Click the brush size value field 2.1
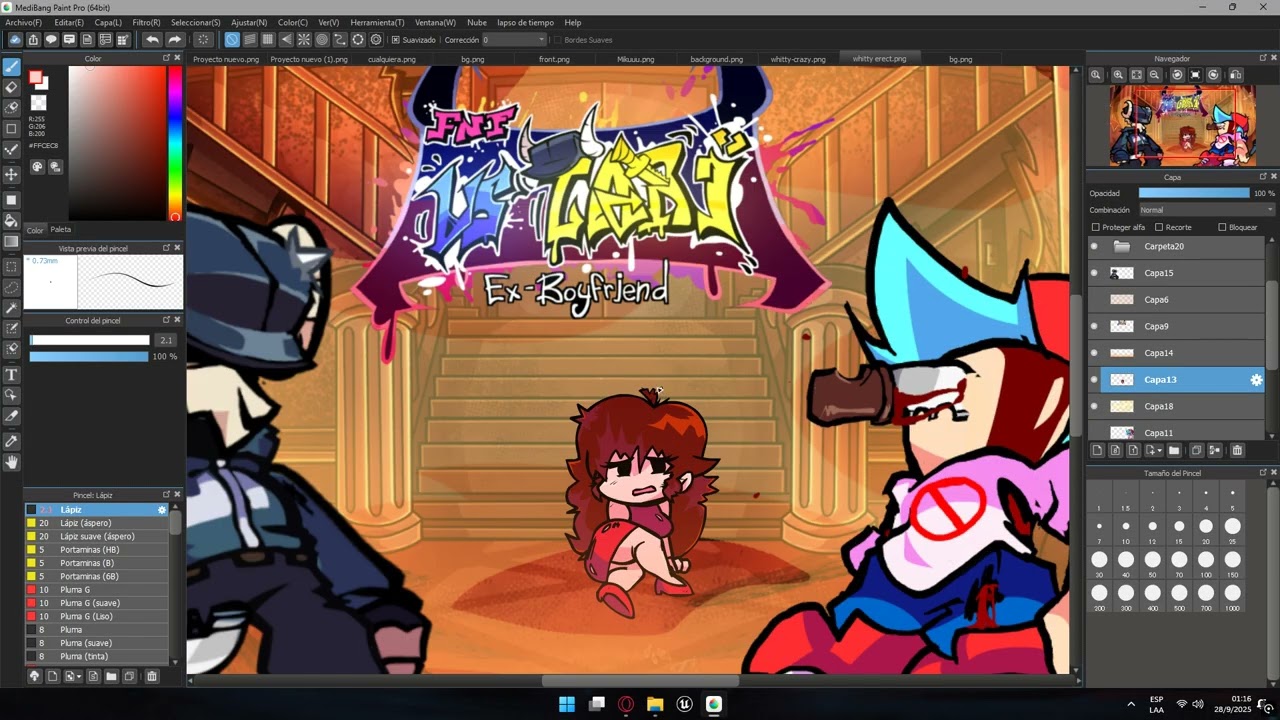1280x720 pixels. [x=166, y=341]
